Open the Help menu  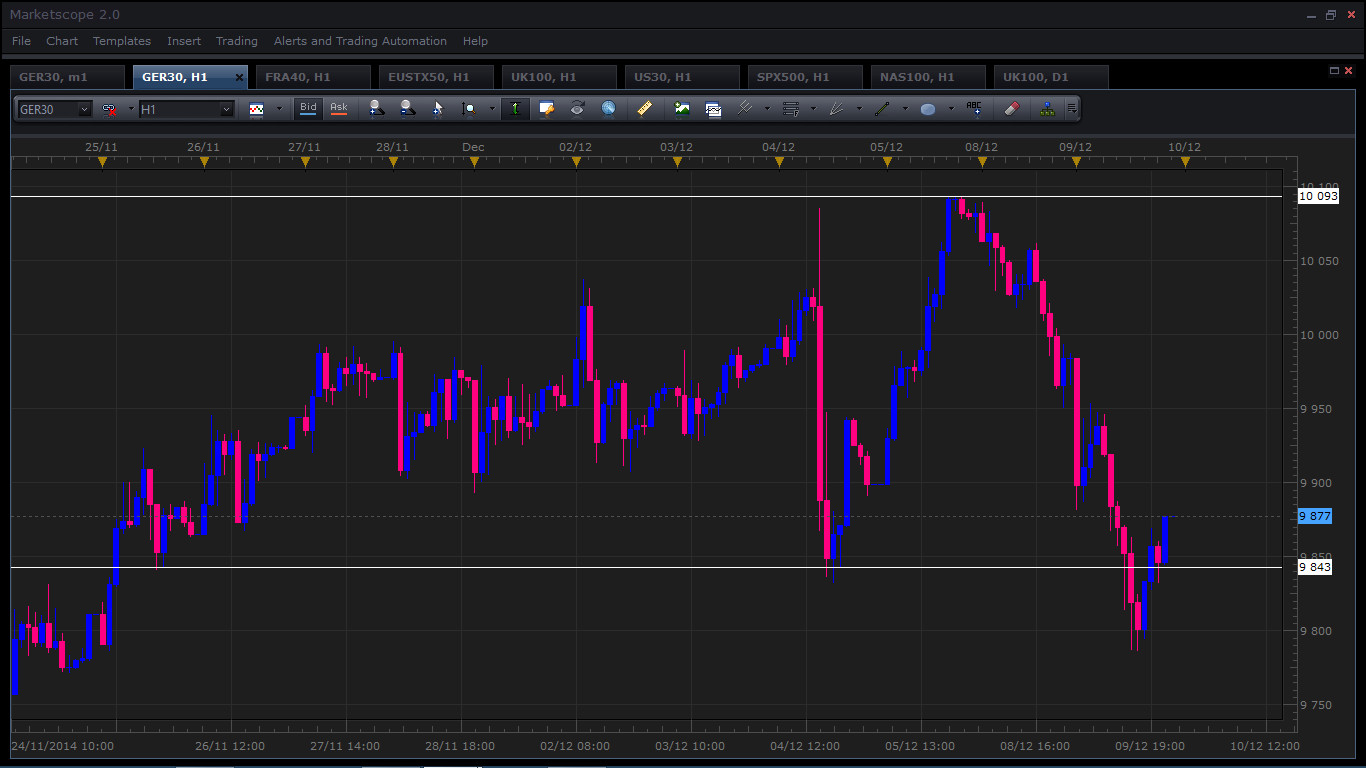pyautogui.click(x=475, y=41)
